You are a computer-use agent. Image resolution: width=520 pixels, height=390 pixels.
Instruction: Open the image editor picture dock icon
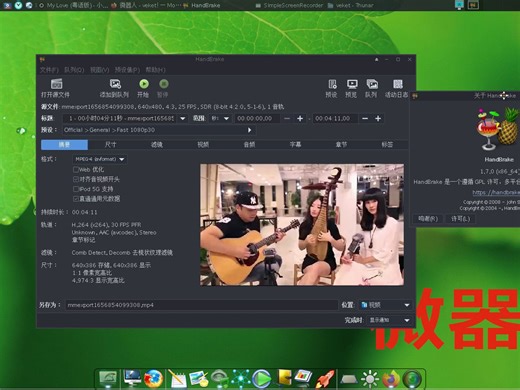point(198,379)
